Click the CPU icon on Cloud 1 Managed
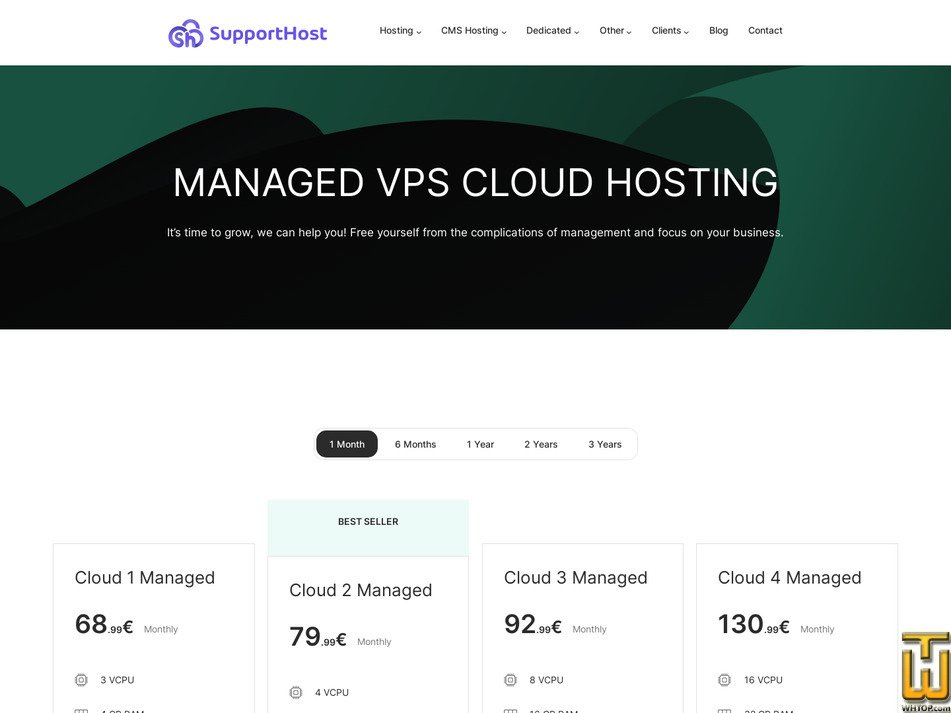The image size is (951, 713). pyautogui.click(x=81, y=679)
